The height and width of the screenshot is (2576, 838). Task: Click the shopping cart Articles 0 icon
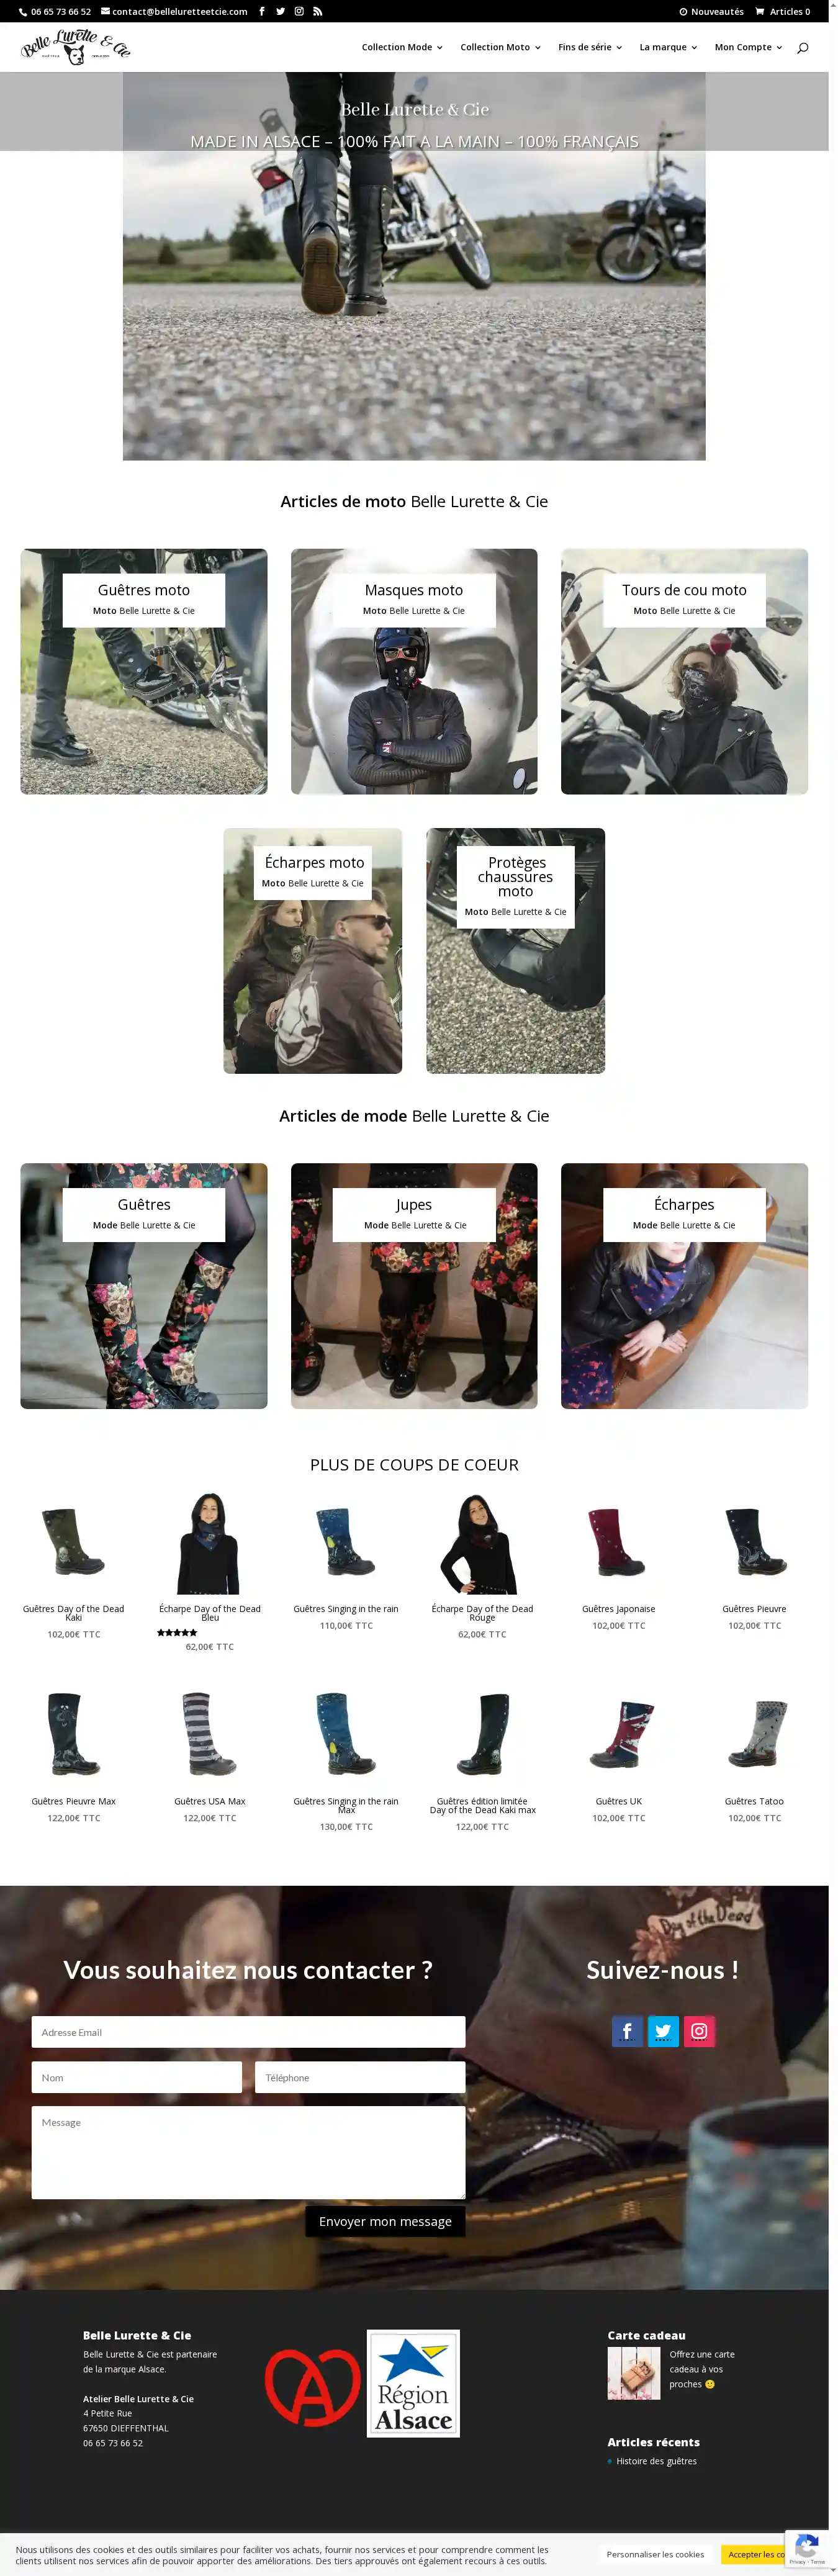click(x=783, y=11)
